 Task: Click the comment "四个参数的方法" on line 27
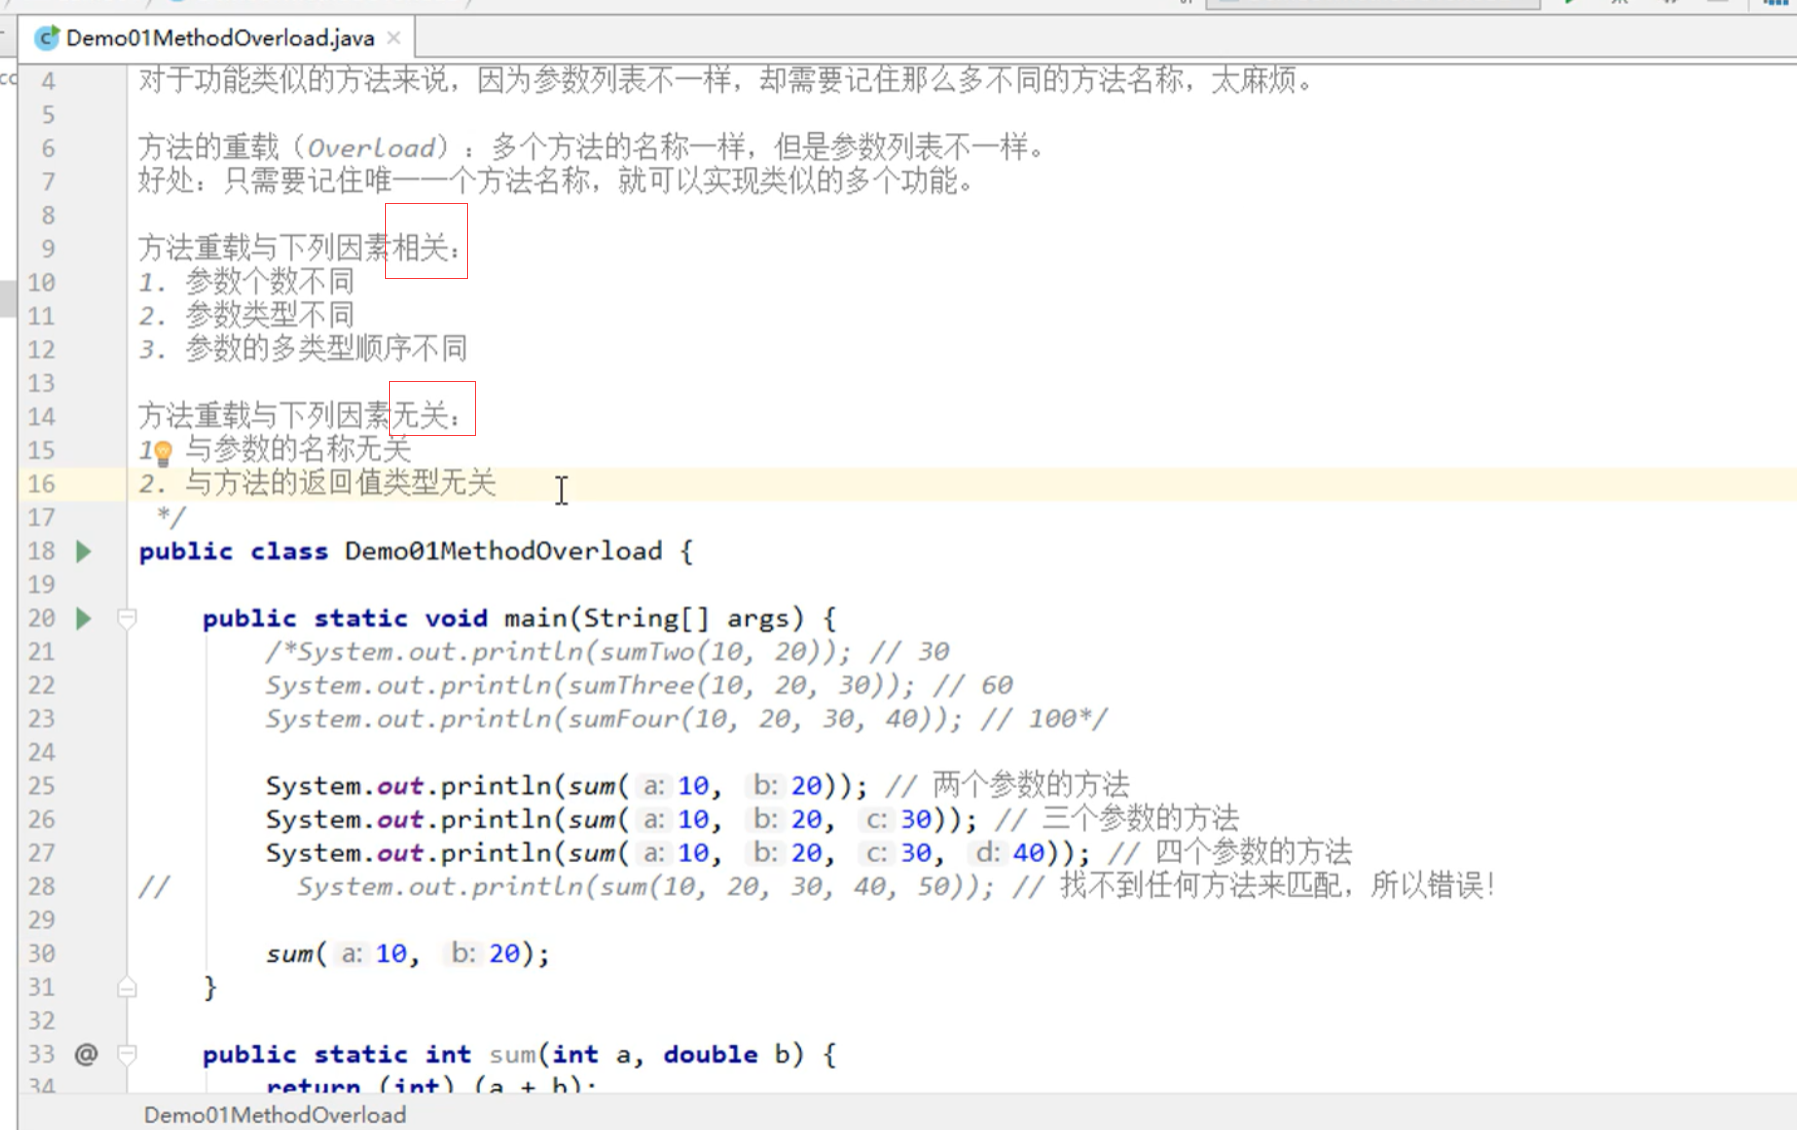click(1253, 853)
